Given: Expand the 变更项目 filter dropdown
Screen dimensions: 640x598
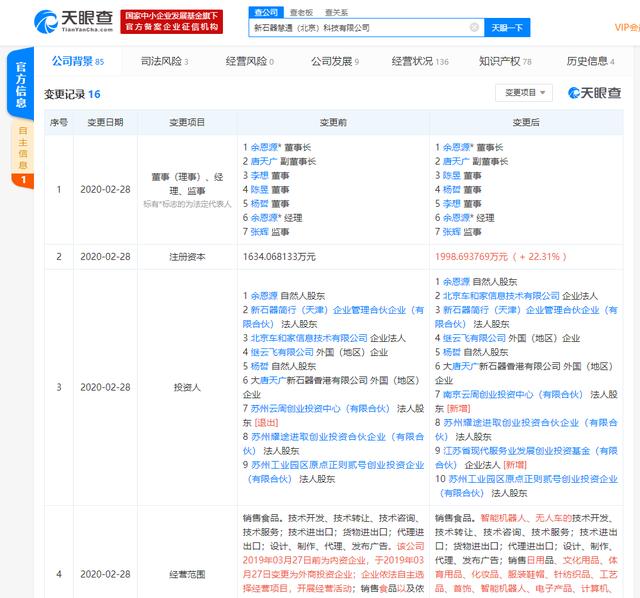Looking at the screenshot, I should (x=524, y=93).
